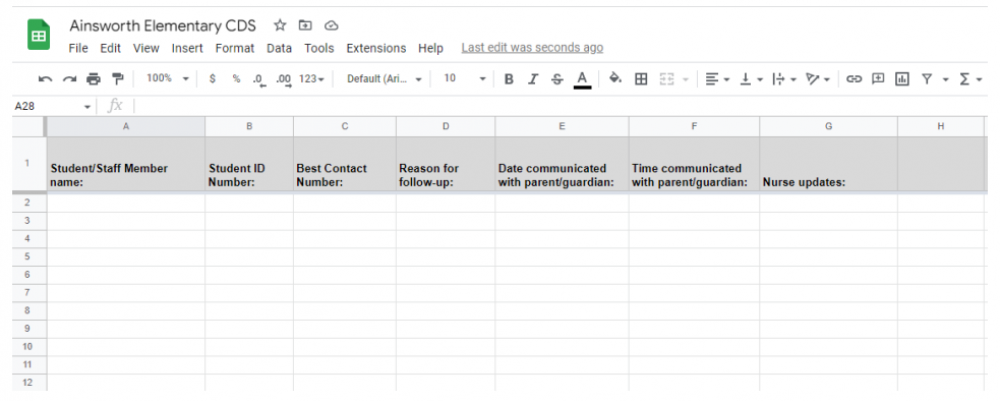Screen dimensions: 1000x401
Task: Open the Extensions menu
Action: [376, 48]
